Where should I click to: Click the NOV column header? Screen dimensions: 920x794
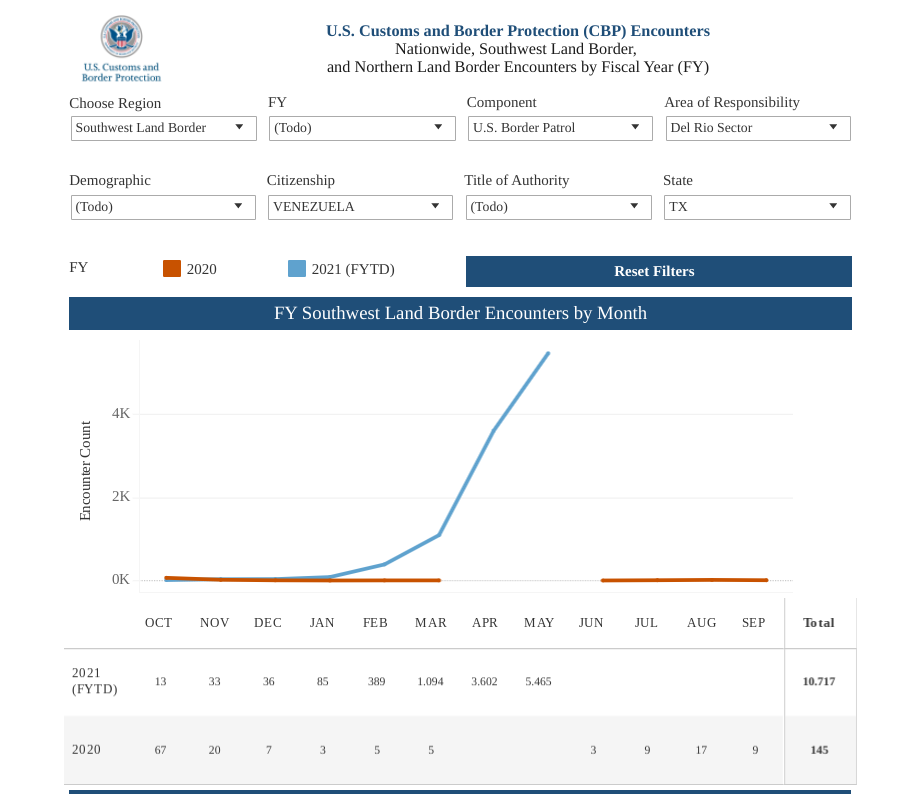pyautogui.click(x=214, y=623)
